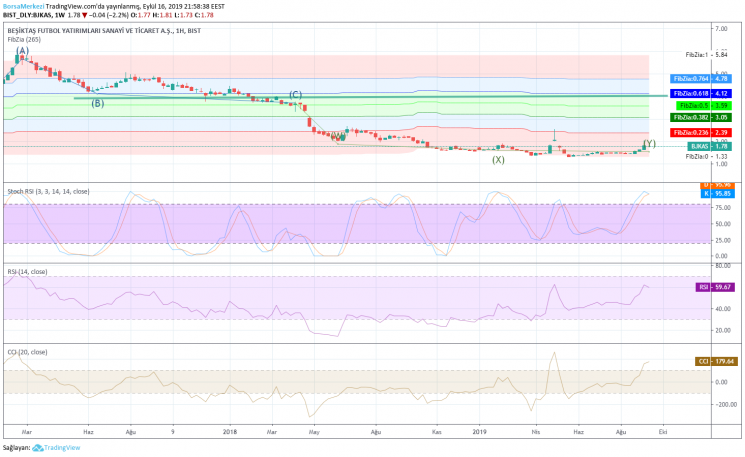This screenshot has height=457, width=745.
Task: Select the (C) wave label
Action: pyautogui.click(x=296, y=95)
